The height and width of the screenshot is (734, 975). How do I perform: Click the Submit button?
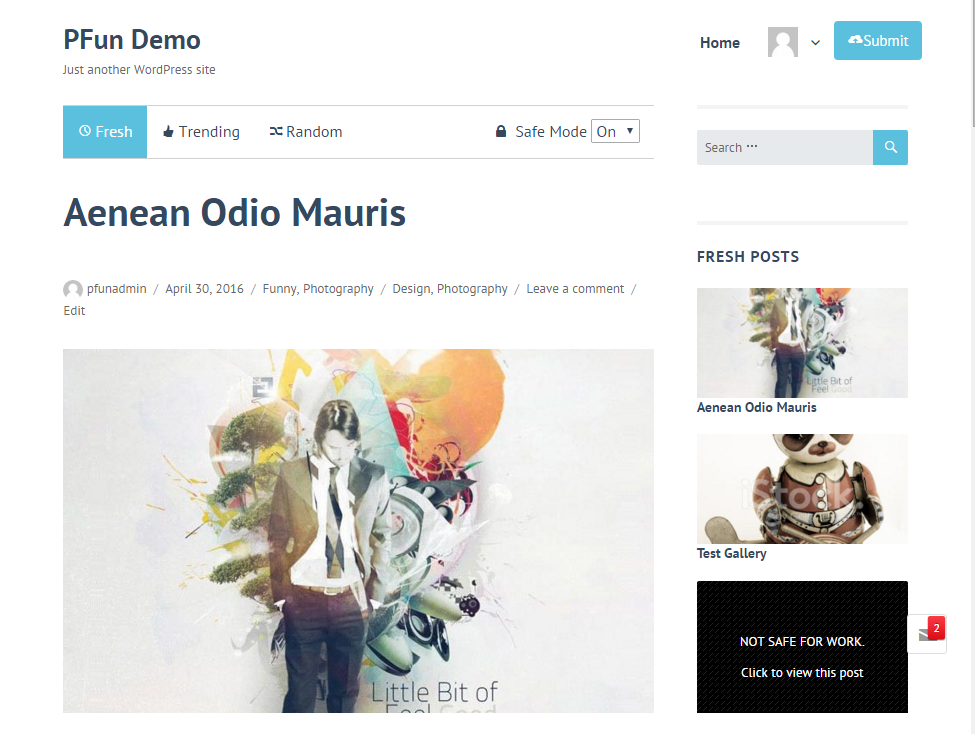click(877, 40)
